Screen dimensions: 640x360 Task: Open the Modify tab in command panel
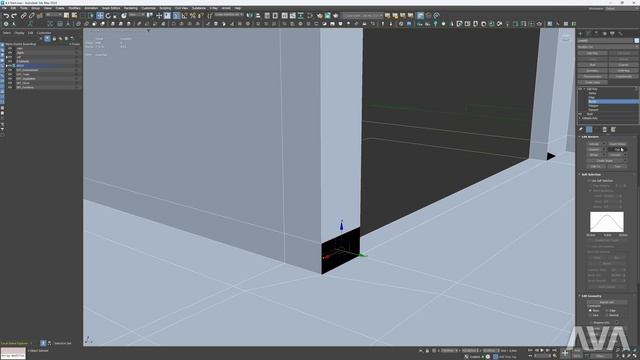click(x=588, y=33)
